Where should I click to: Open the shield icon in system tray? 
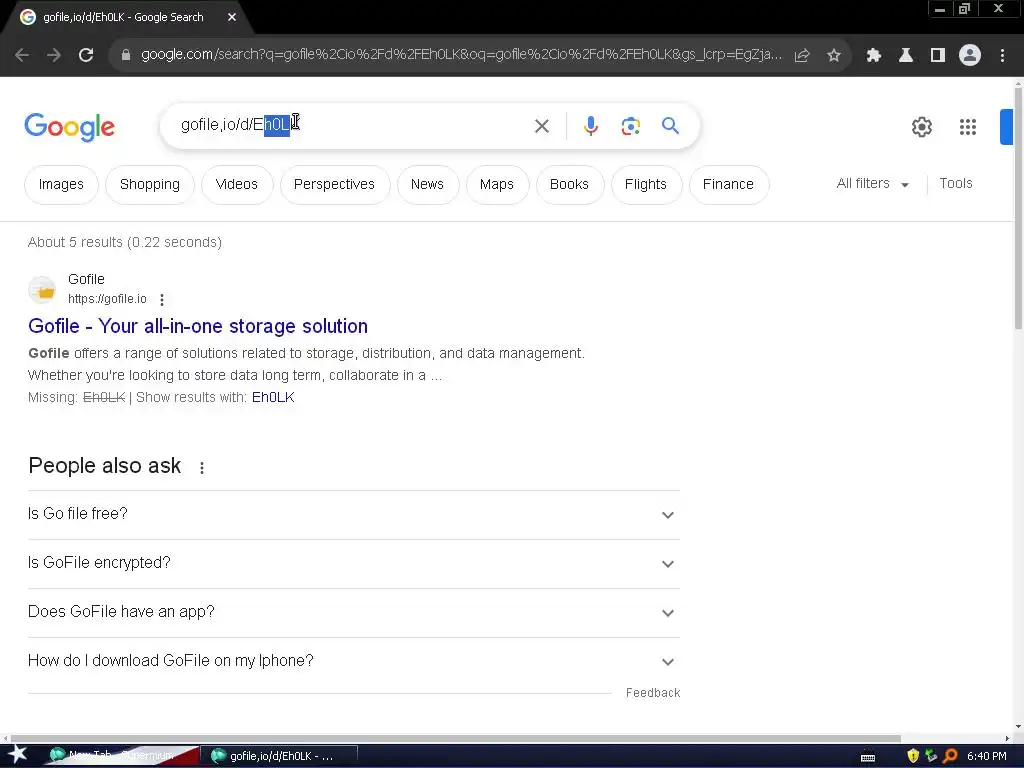pos(913,756)
